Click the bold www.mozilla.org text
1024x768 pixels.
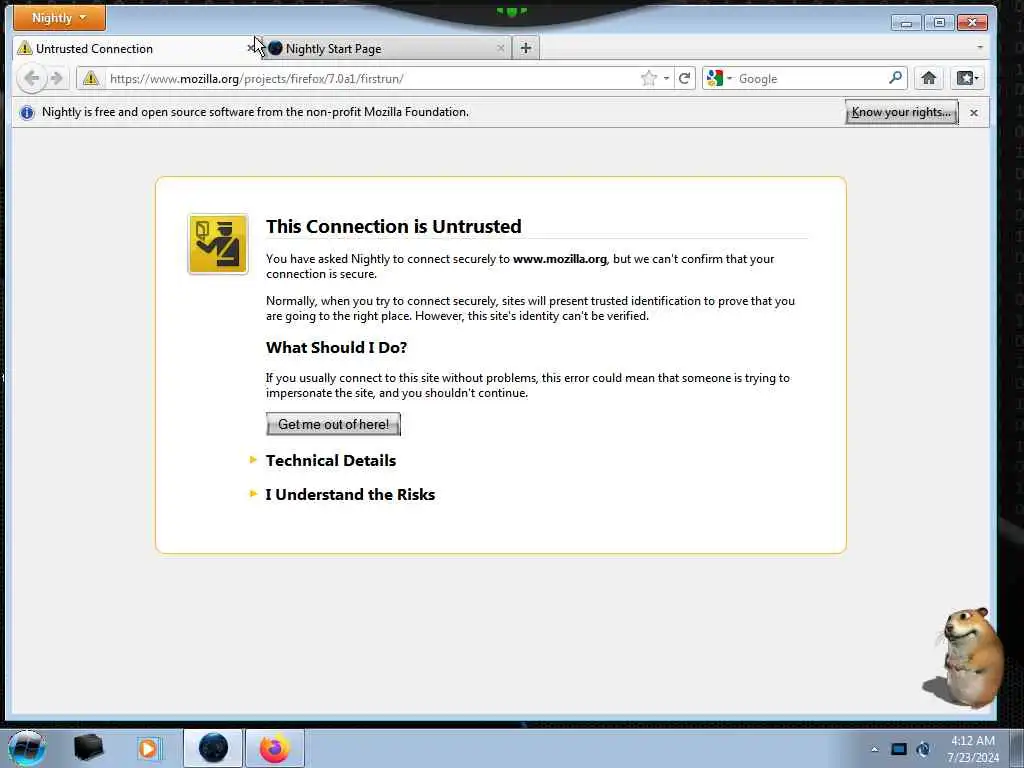point(560,259)
